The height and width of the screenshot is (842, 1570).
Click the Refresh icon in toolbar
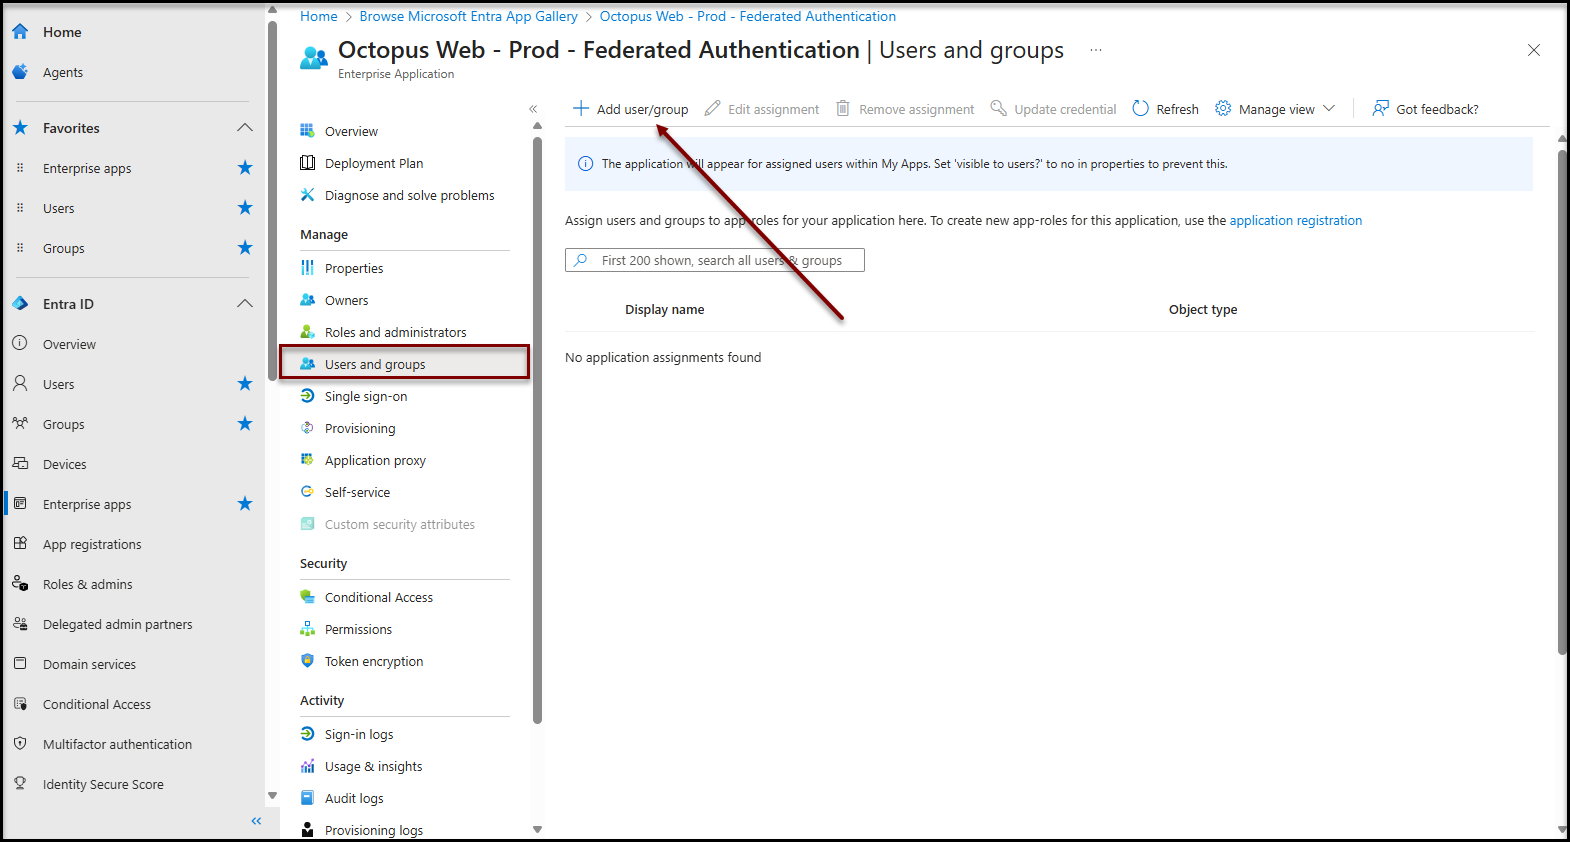[x=1140, y=108]
